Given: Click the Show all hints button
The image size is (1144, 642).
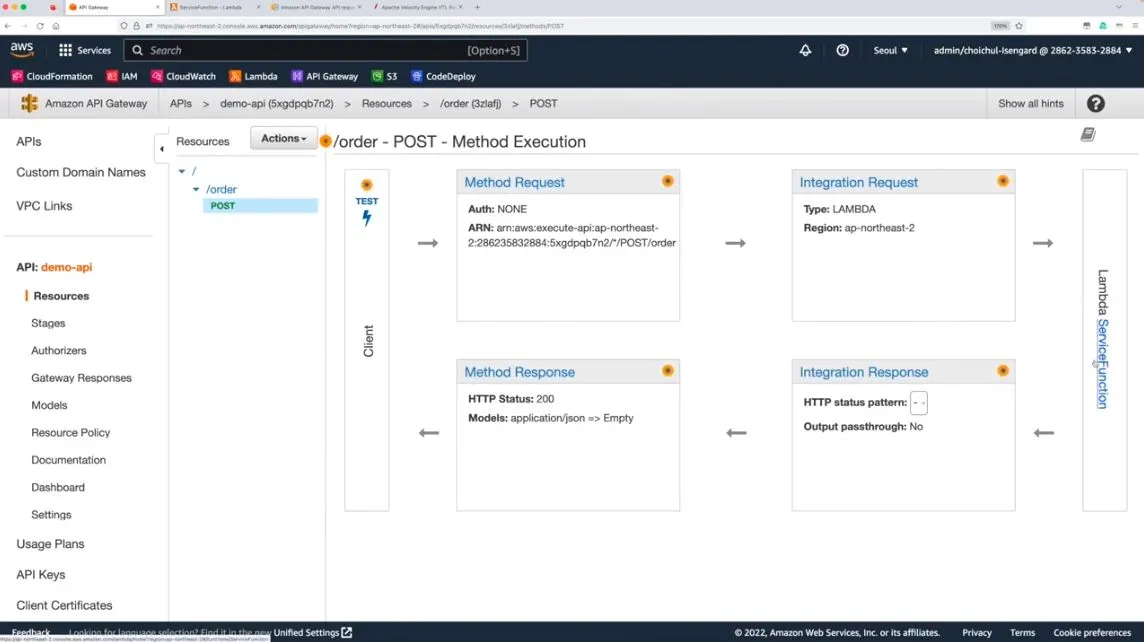Looking at the screenshot, I should 1030,103.
